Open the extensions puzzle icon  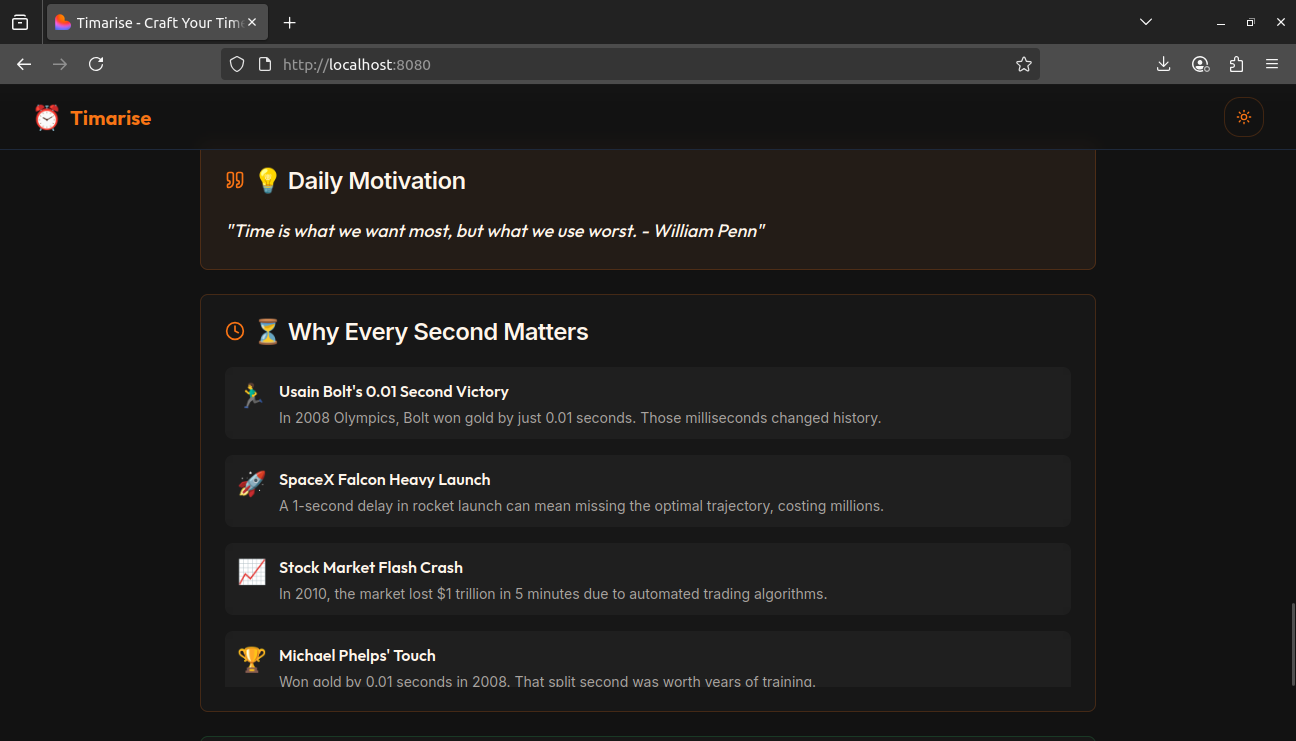[1236, 64]
